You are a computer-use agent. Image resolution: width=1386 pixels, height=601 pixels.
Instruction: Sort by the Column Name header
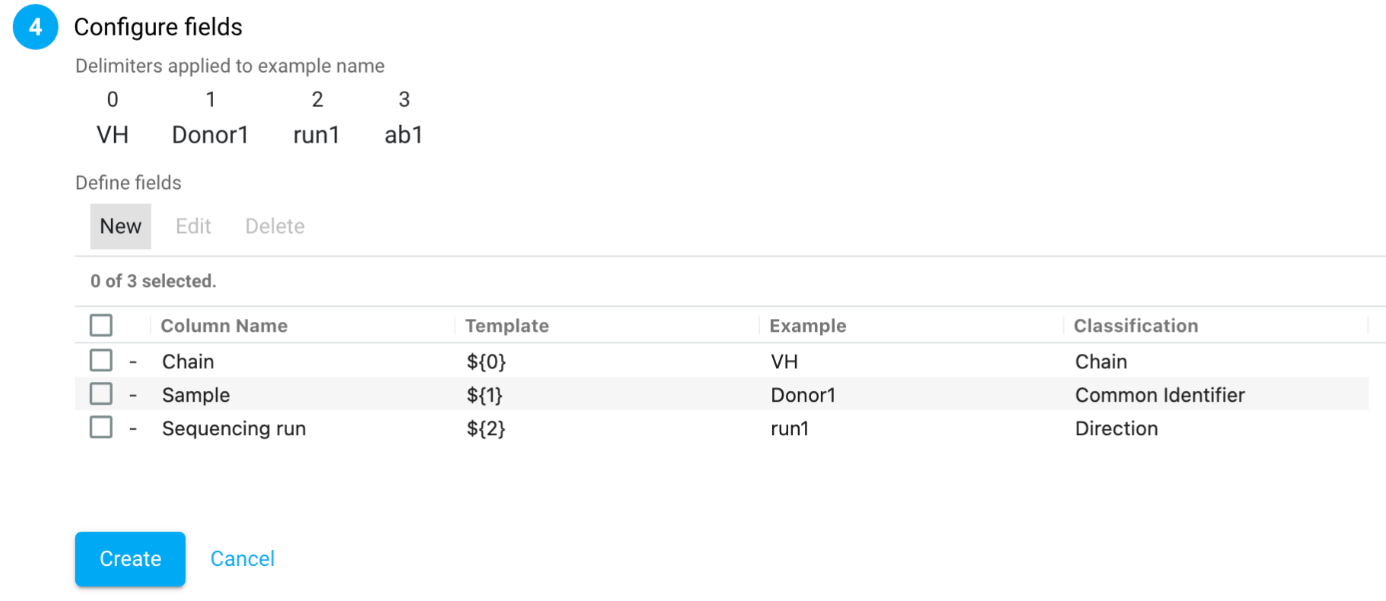[224, 326]
